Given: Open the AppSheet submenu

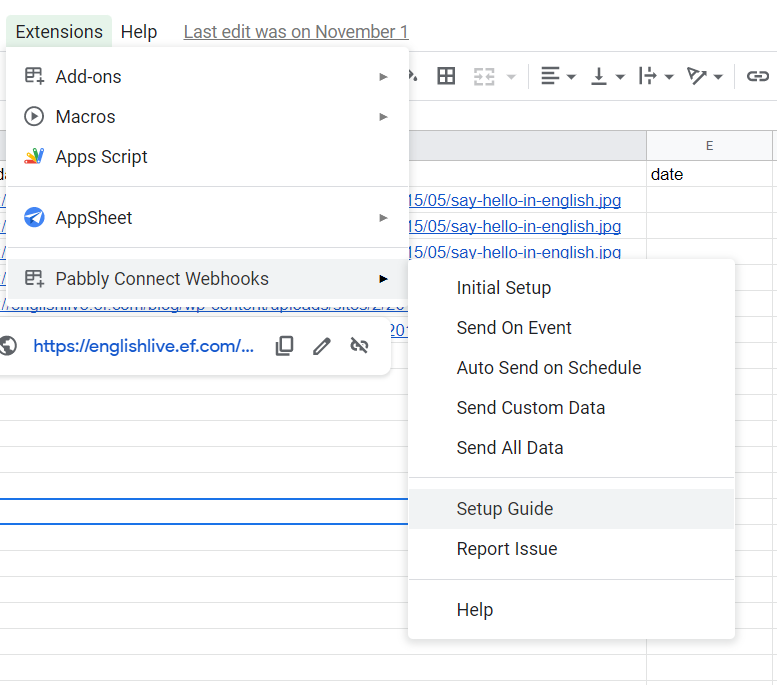Looking at the screenshot, I should 208,218.
